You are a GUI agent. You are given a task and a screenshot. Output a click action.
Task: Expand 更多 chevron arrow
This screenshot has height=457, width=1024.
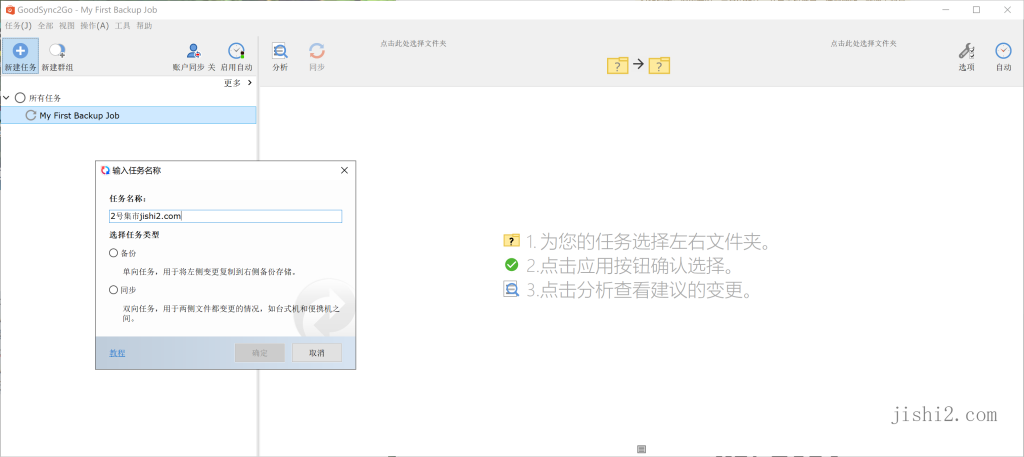pos(249,83)
